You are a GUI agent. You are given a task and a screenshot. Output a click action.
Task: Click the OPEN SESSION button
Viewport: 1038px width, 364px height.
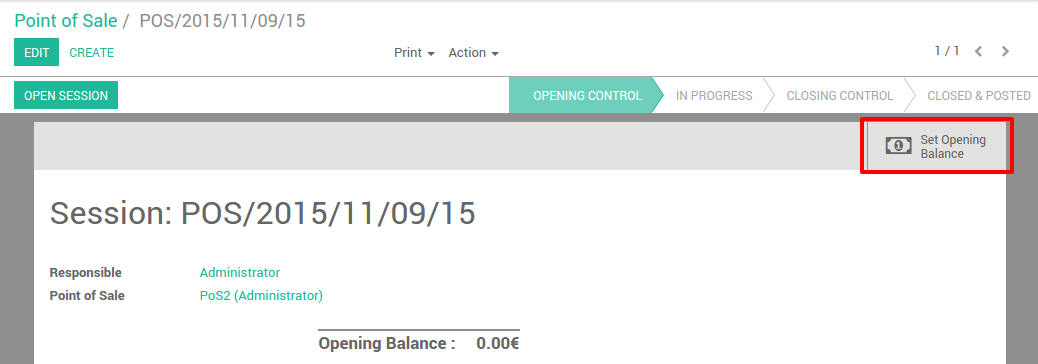click(66, 95)
